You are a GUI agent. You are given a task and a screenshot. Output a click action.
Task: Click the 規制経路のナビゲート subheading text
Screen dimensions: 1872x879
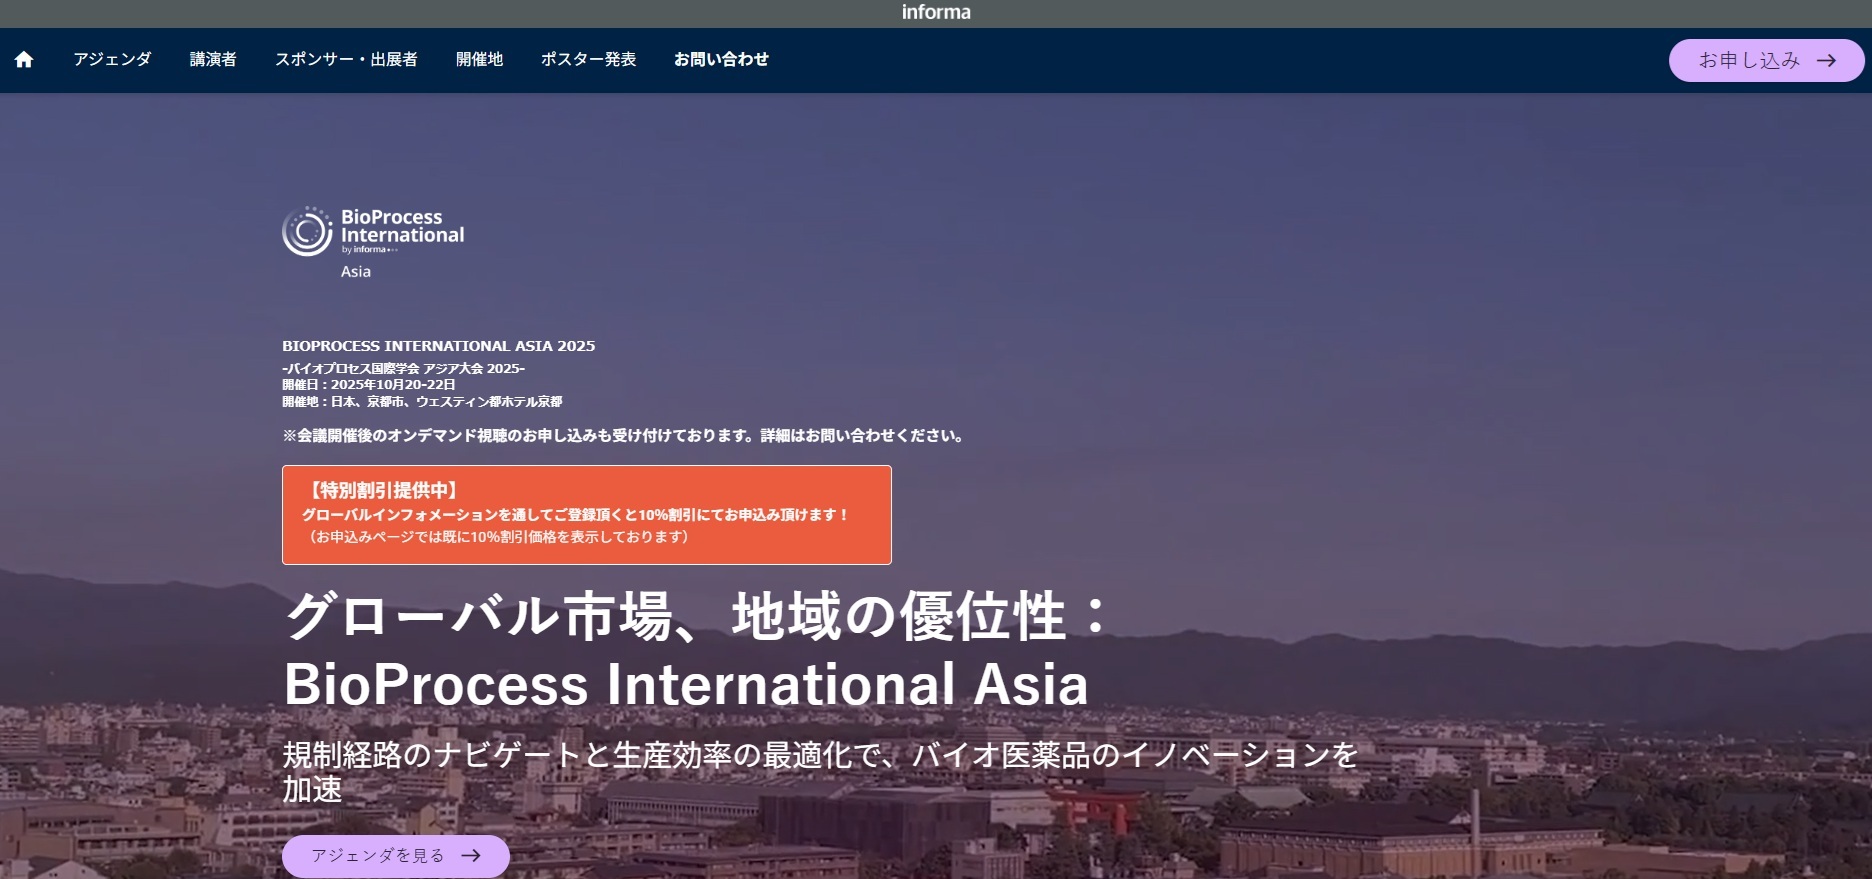tap(819, 755)
